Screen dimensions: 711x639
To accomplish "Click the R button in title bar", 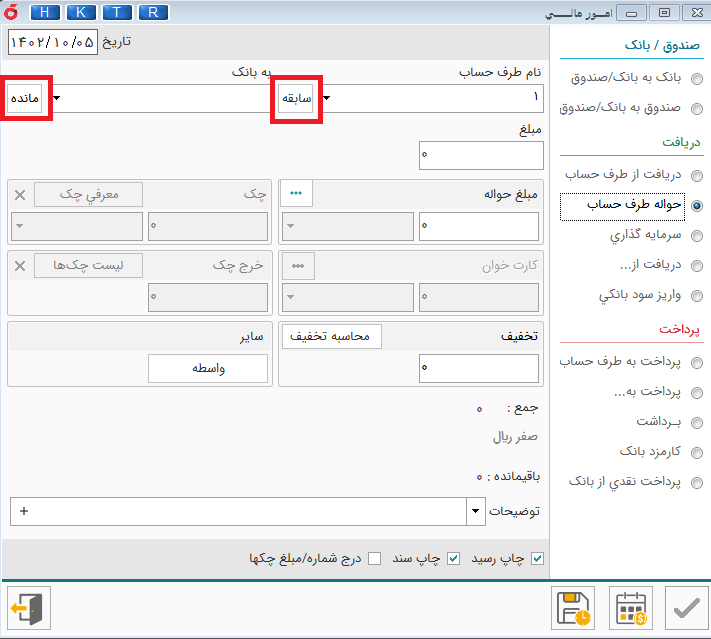I will [x=152, y=12].
